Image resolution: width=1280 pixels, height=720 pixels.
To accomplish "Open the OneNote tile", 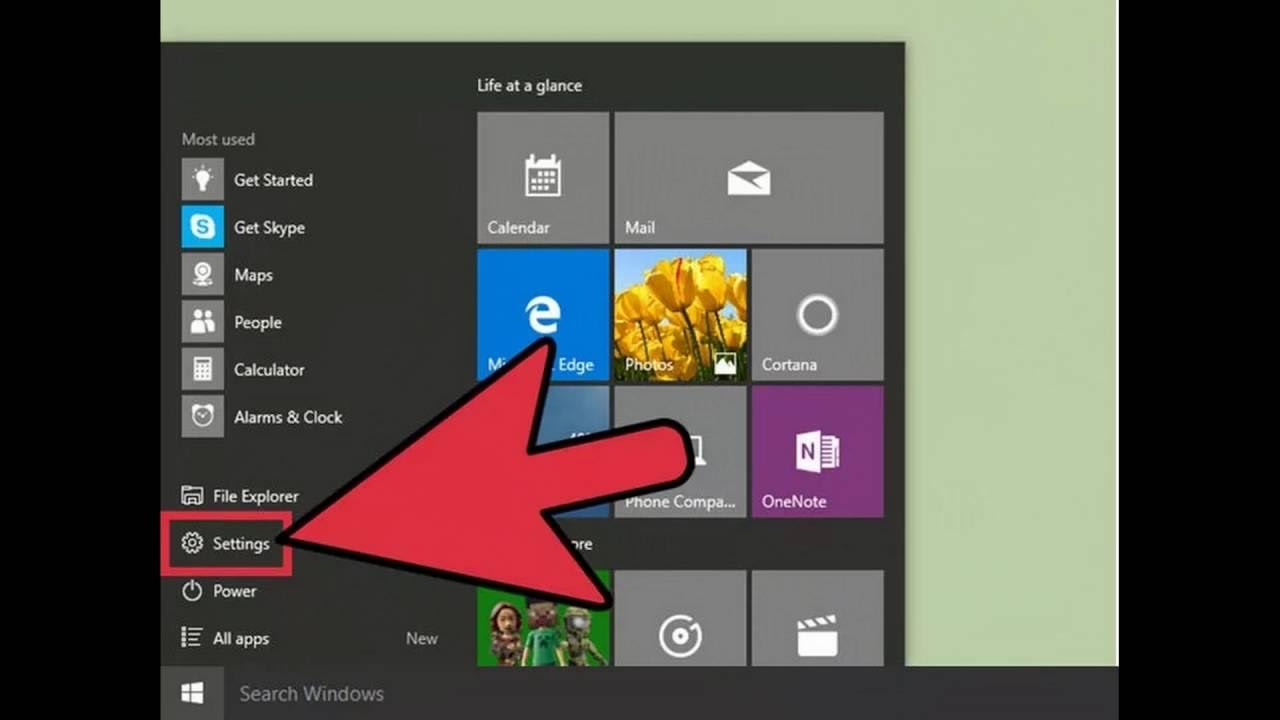I will point(817,452).
